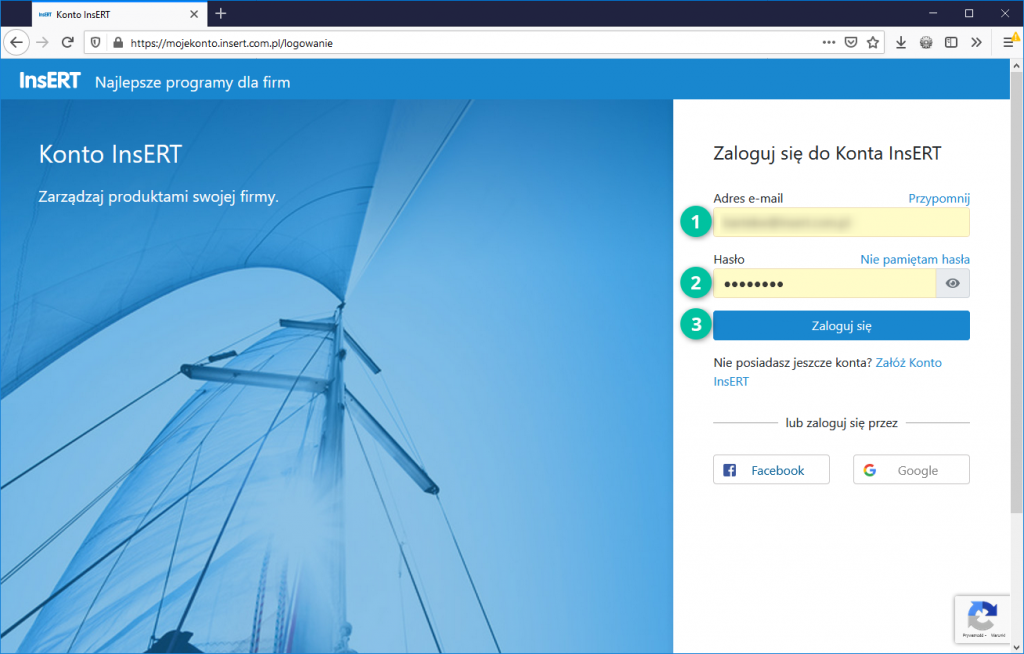This screenshot has width=1024, height=654.
Task: Click scrollbar up arrow
Action: [x=1017, y=65]
